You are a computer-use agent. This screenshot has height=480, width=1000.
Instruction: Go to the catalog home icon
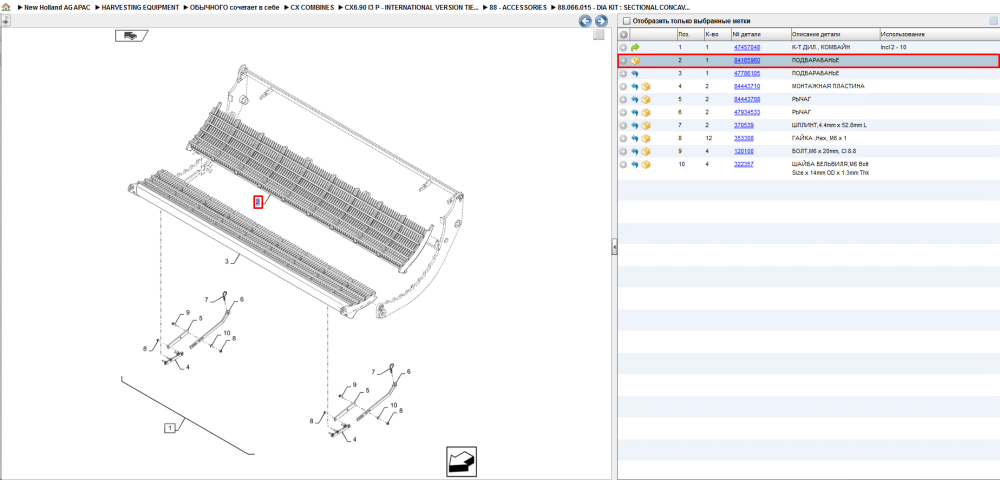pyautogui.click(x=6, y=7)
